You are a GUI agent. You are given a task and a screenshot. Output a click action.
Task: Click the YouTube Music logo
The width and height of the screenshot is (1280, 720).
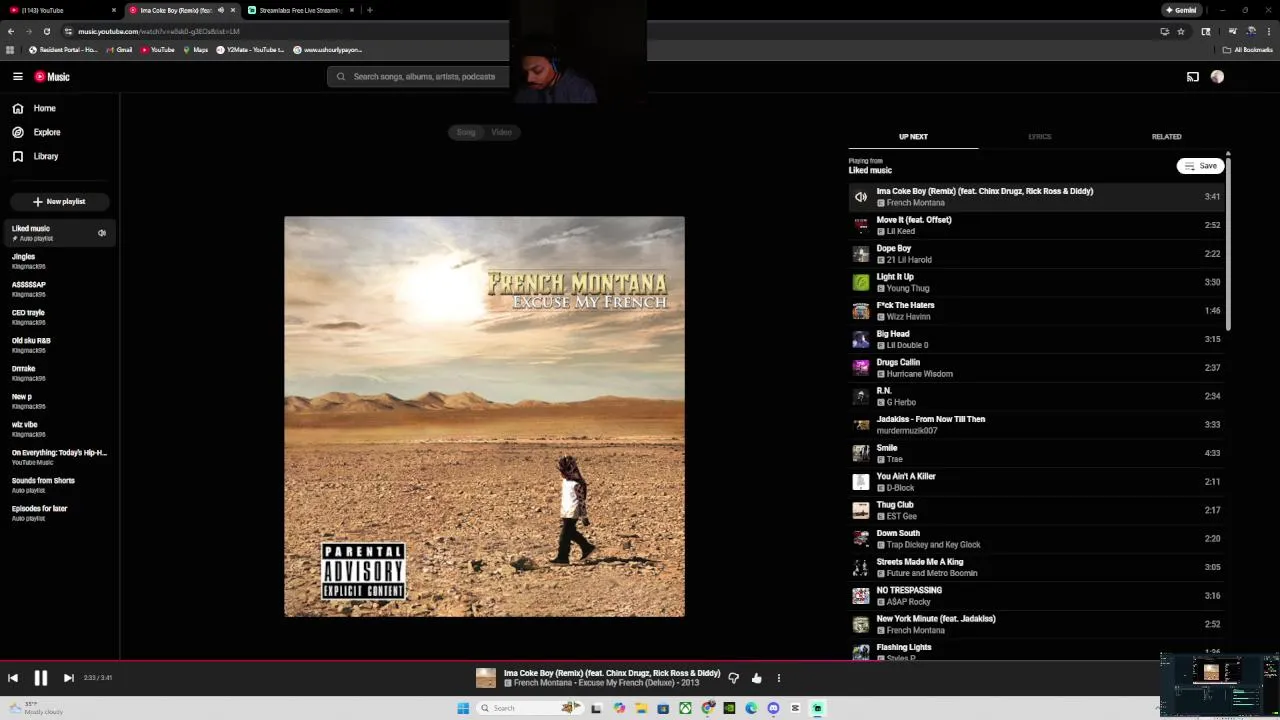52,77
